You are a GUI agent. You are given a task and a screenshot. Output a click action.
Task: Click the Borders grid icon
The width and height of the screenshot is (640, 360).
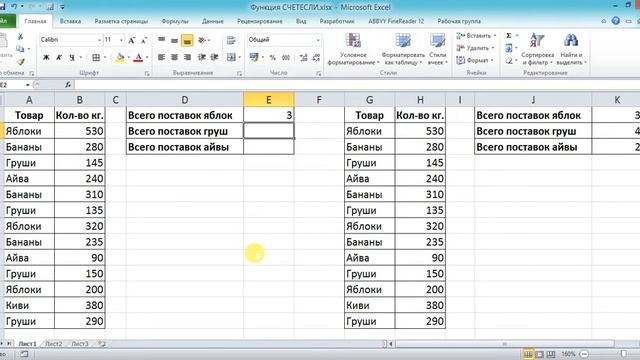point(96,58)
